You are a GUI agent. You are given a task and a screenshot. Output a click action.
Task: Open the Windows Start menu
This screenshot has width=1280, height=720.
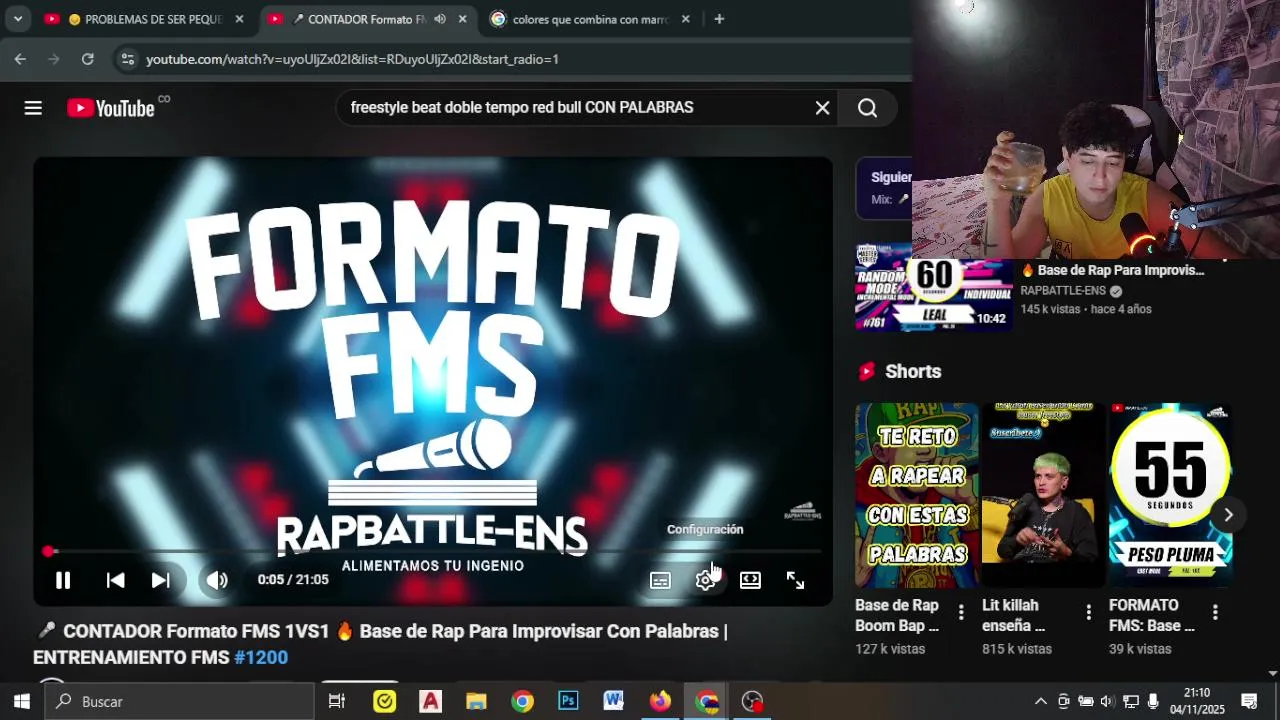point(21,701)
